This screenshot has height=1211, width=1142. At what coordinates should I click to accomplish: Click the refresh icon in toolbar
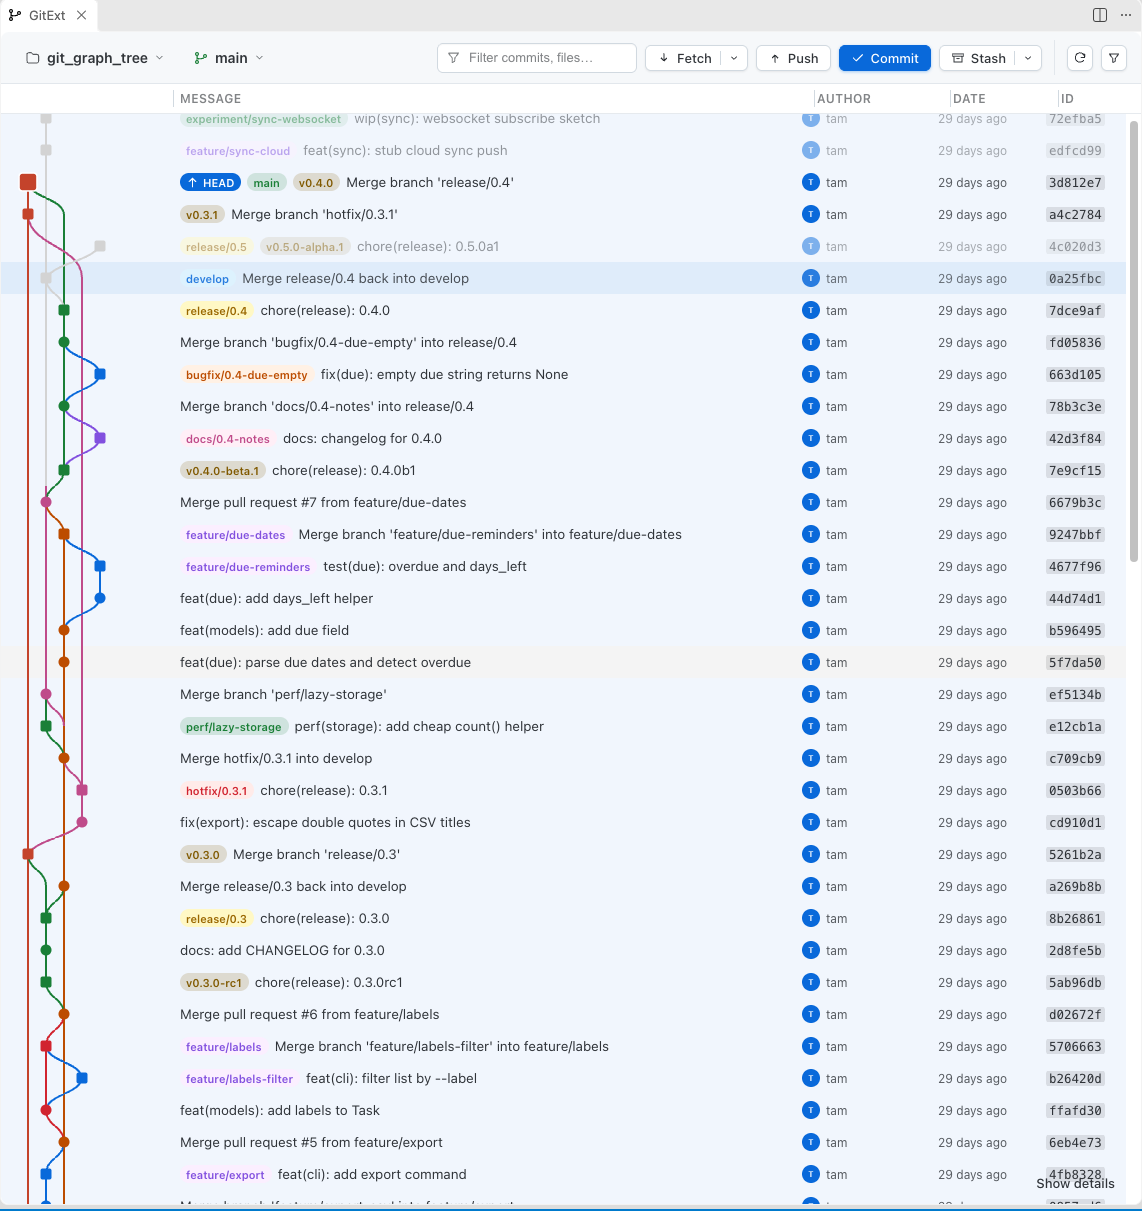pyautogui.click(x=1080, y=58)
